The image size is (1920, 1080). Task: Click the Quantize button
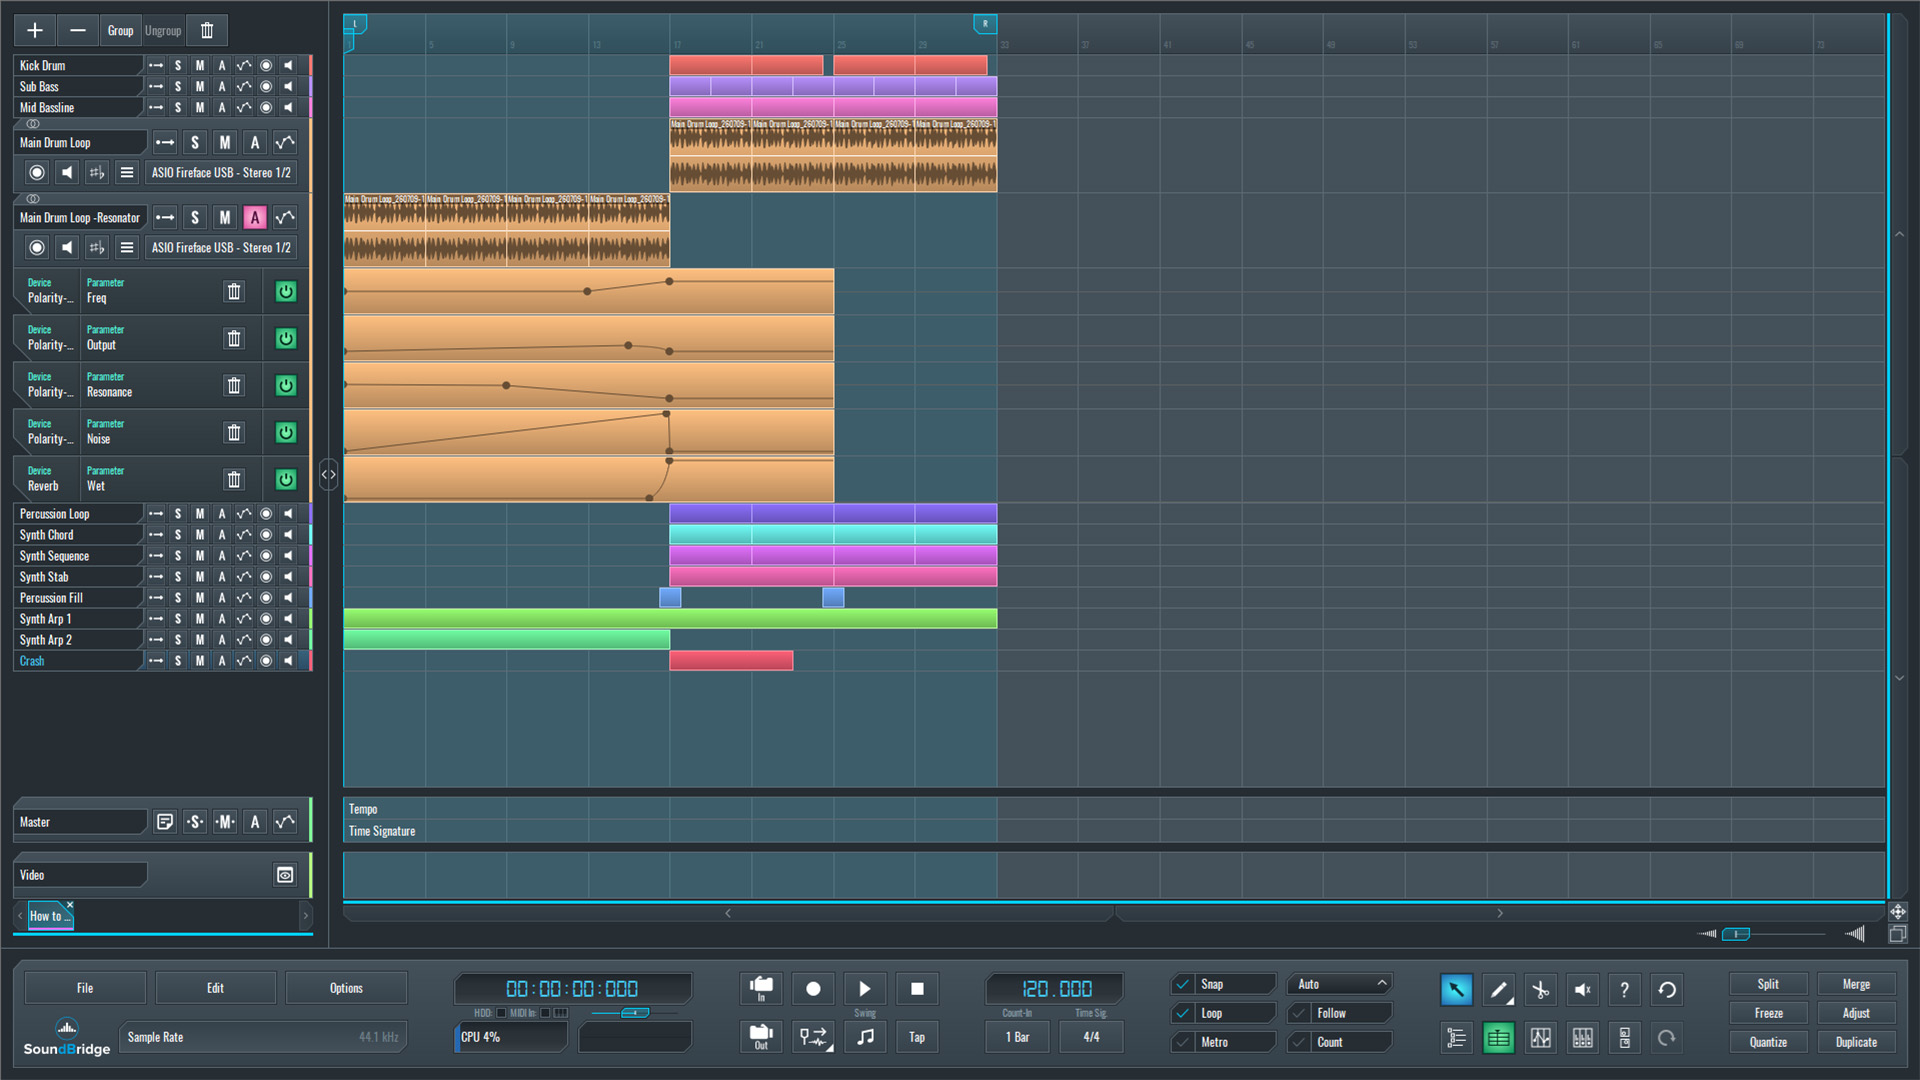pos(1768,1042)
